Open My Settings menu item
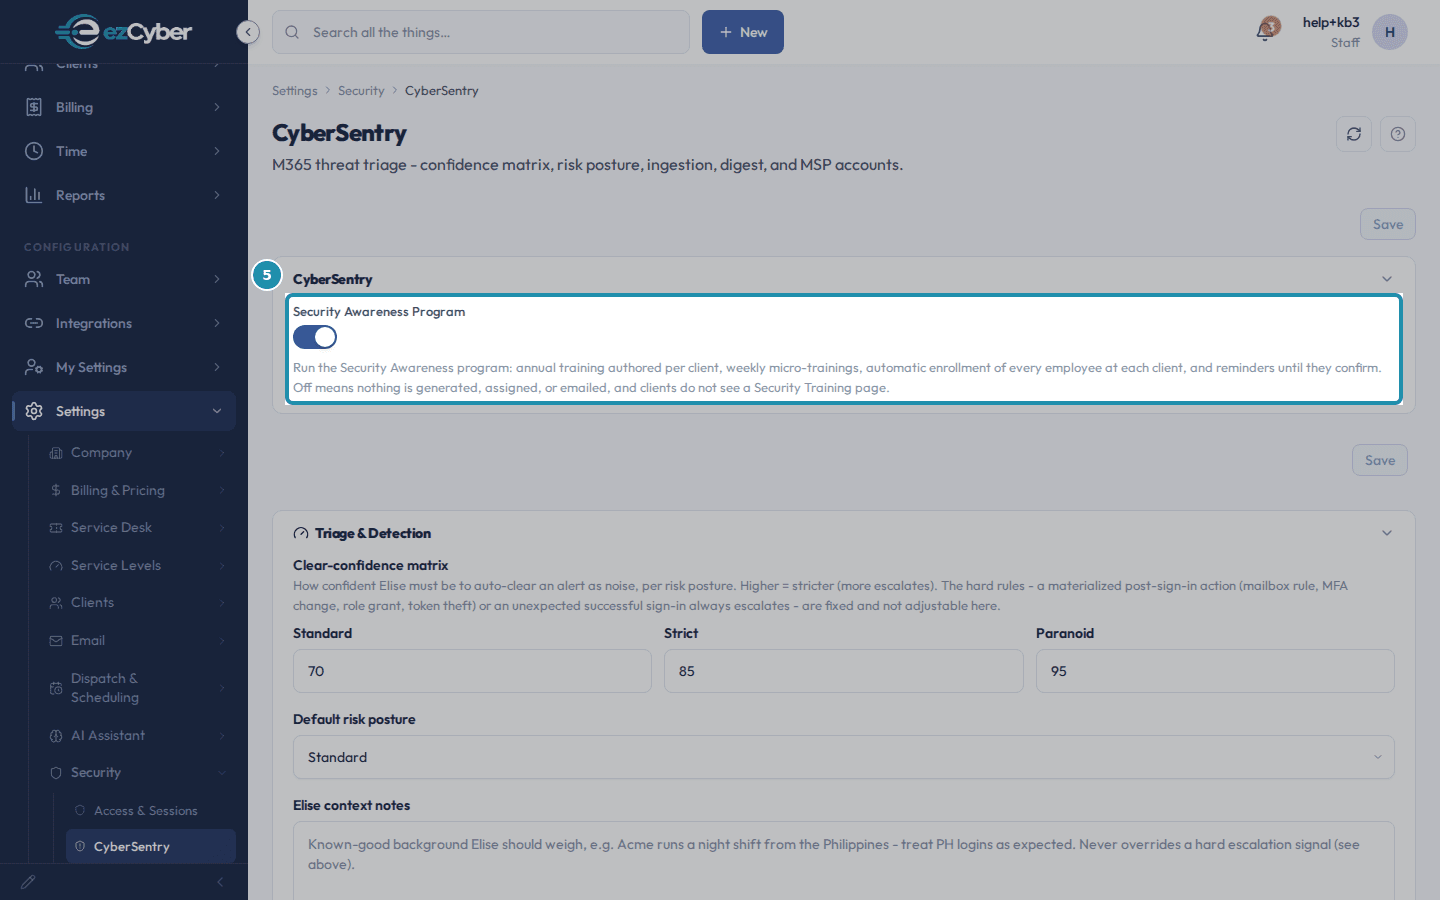The image size is (1440, 900). click(124, 367)
